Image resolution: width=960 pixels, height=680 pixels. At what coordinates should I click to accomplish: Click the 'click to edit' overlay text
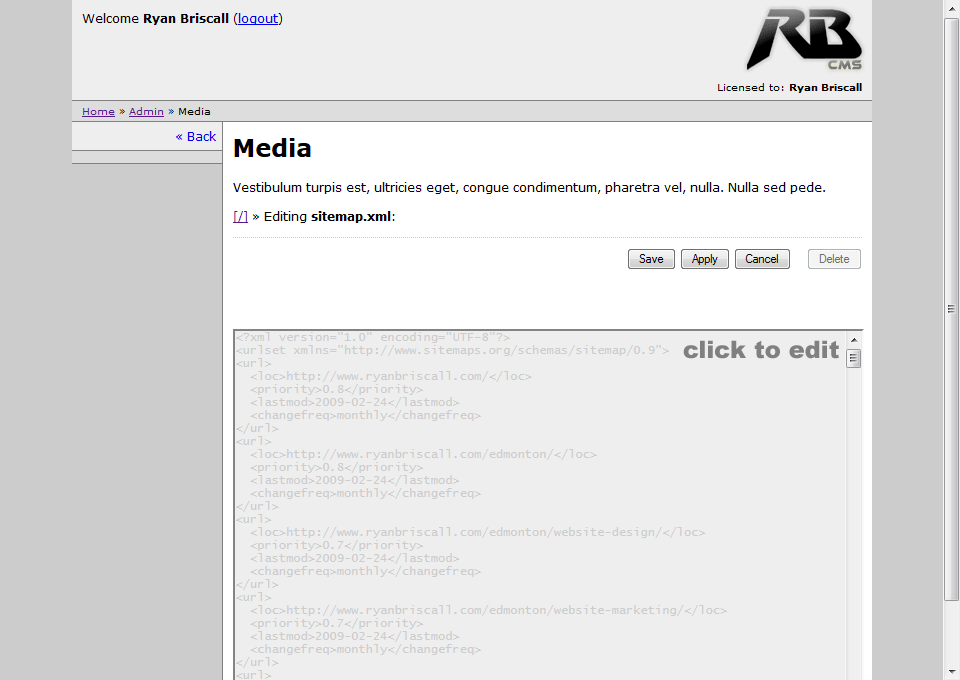pyautogui.click(x=761, y=350)
